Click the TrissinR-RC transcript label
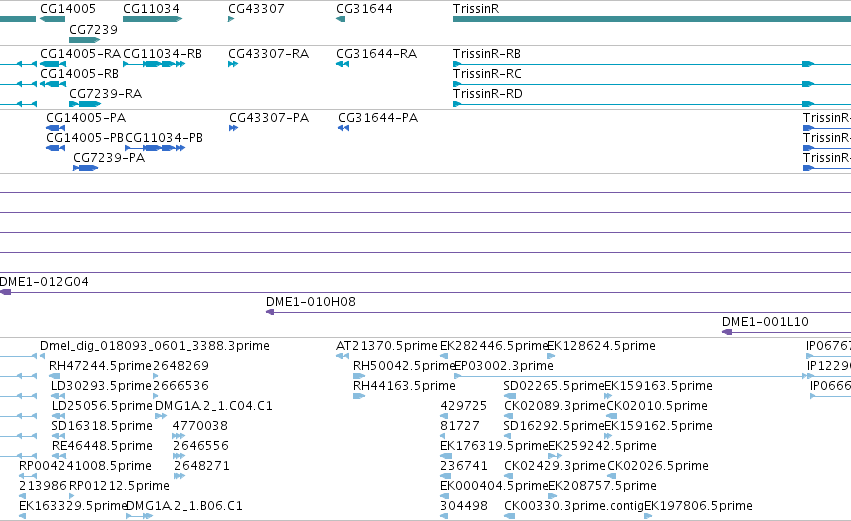 tap(487, 74)
